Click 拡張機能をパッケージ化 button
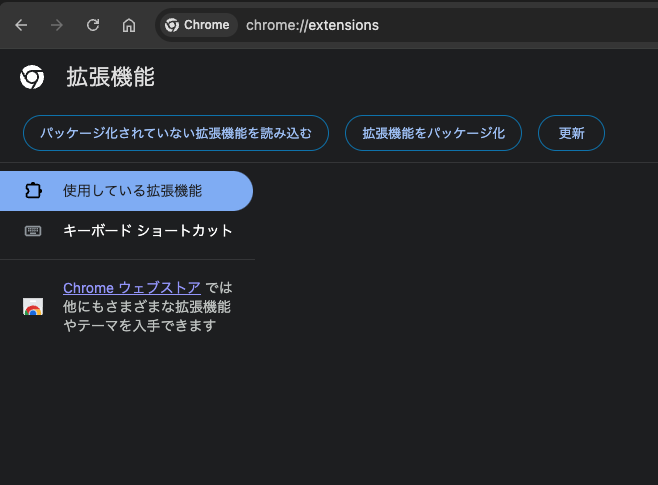 [433, 133]
